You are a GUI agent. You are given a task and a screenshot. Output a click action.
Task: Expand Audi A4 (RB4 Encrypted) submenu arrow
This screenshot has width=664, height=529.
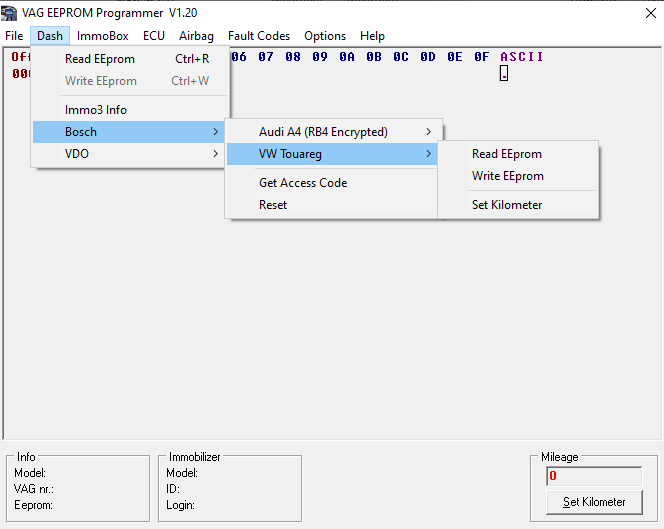coord(429,132)
